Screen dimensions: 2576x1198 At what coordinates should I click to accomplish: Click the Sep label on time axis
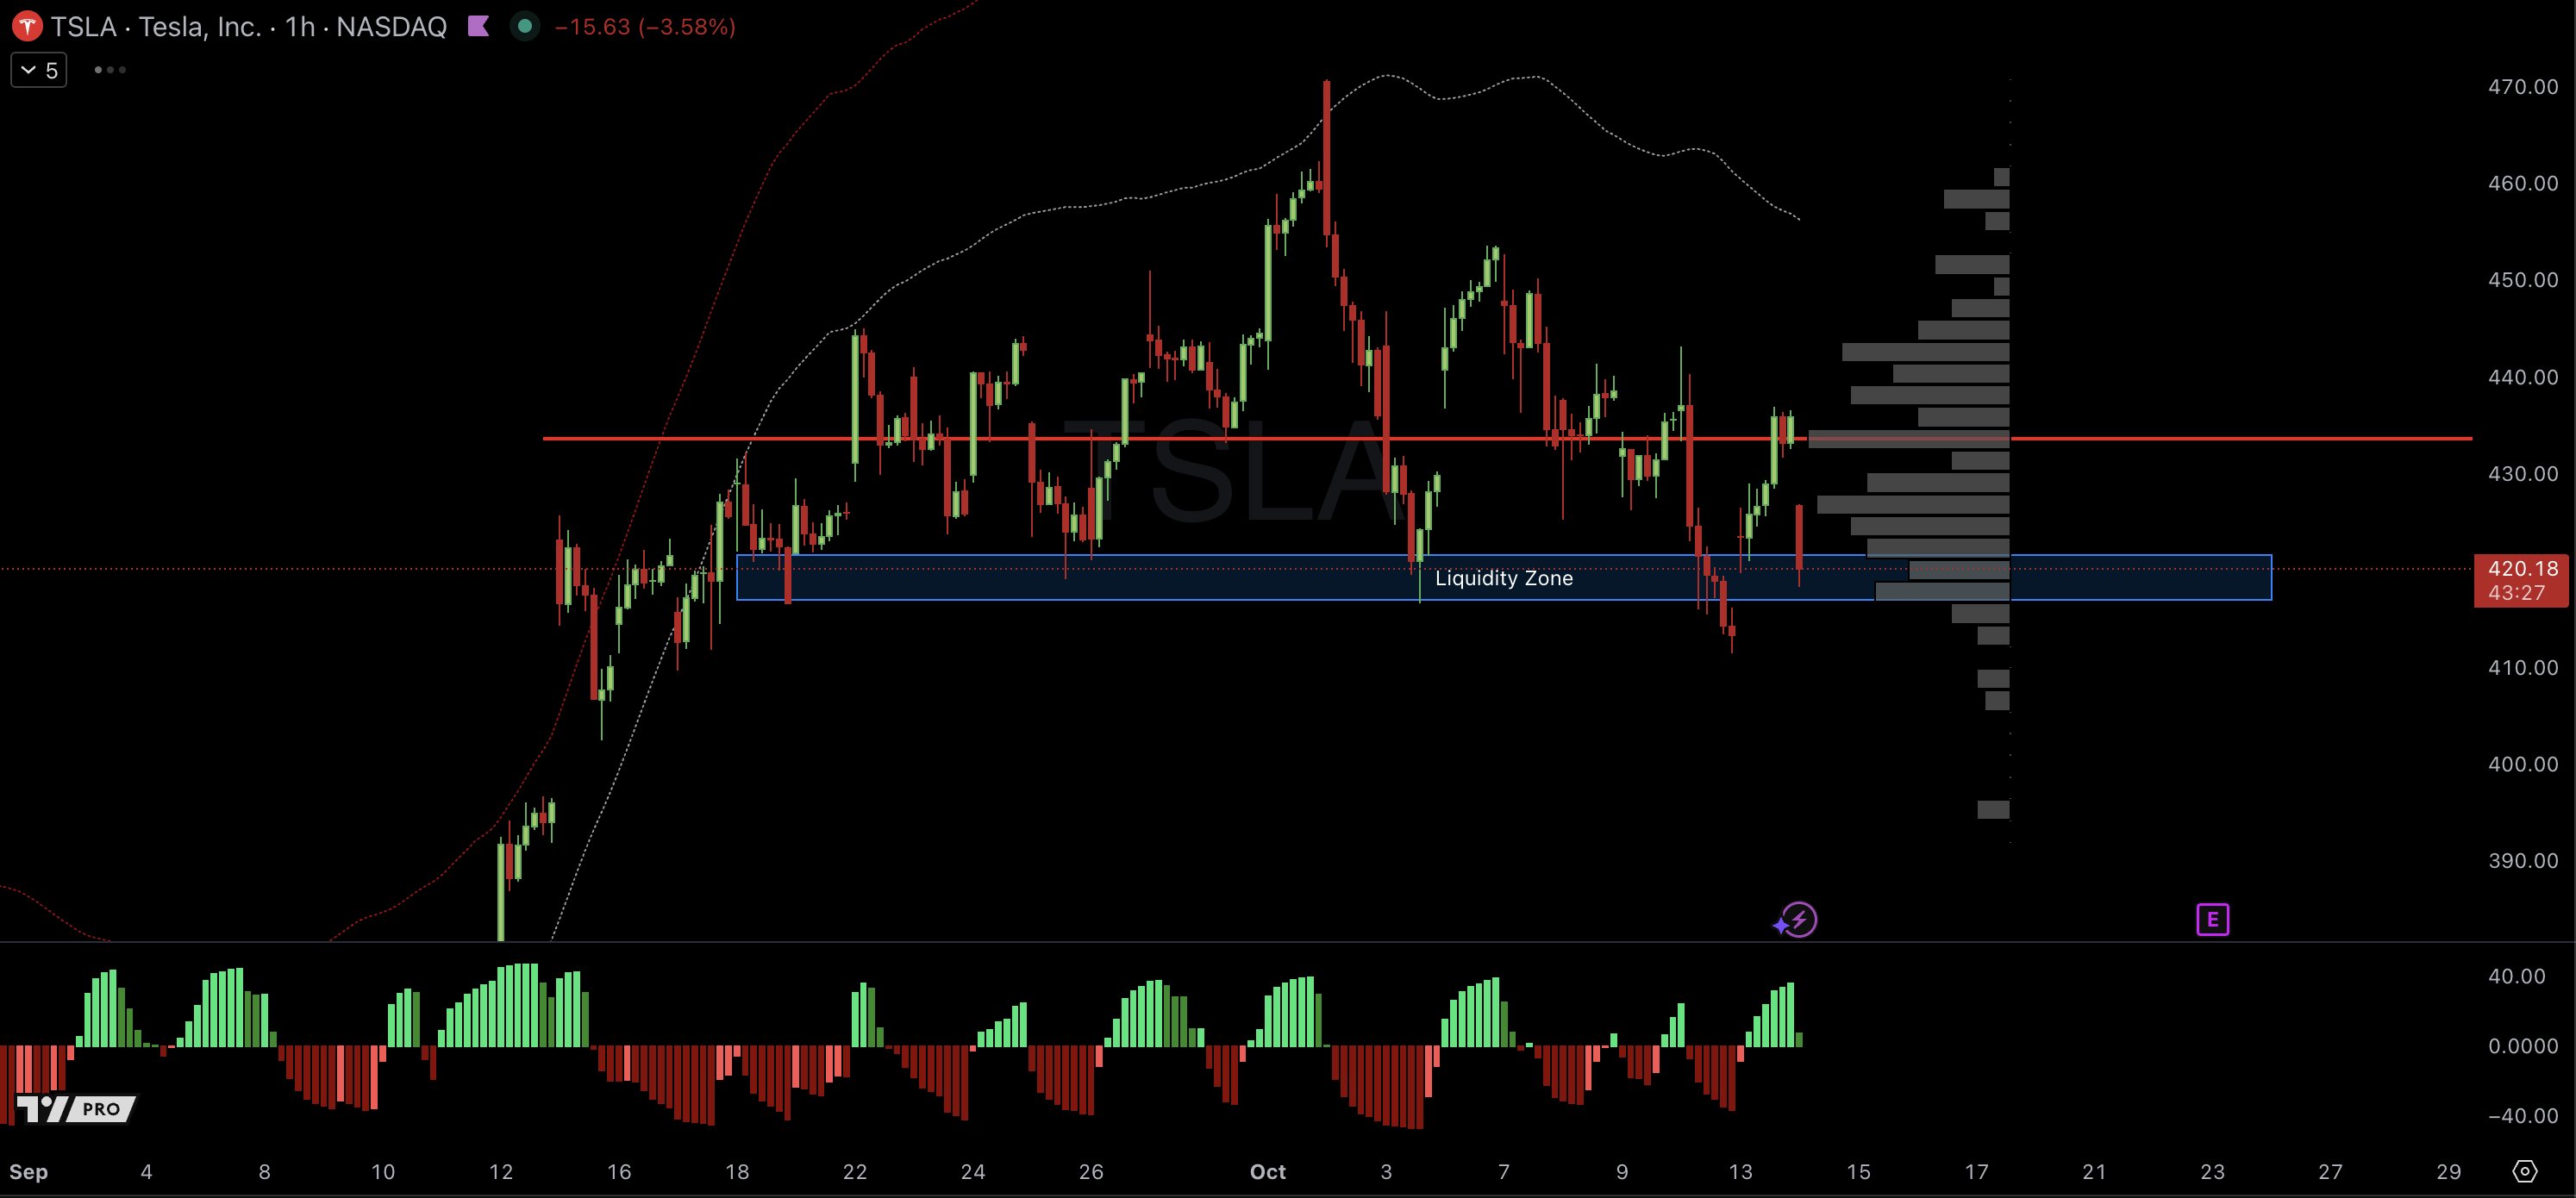click(x=28, y=1172)
